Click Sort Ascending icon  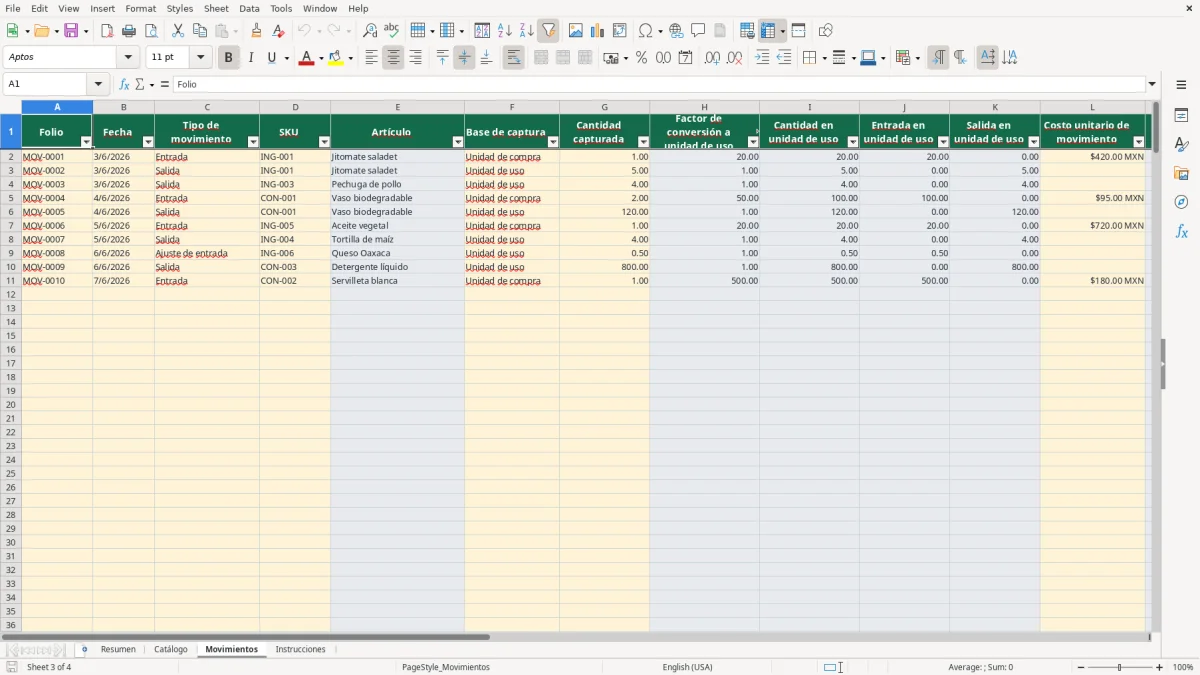(x=505, y=31)
